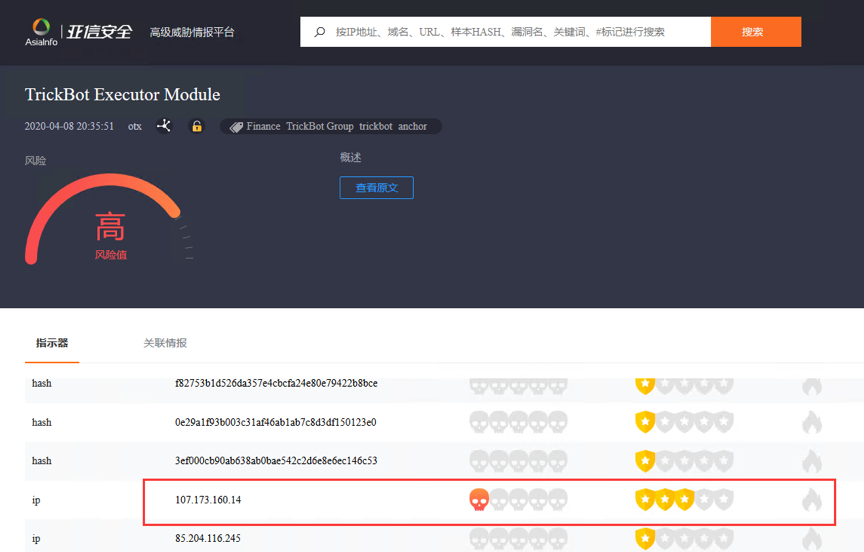
Task: Click red skull icon in 107.173.160.14 row
Action: click(479, 500)
